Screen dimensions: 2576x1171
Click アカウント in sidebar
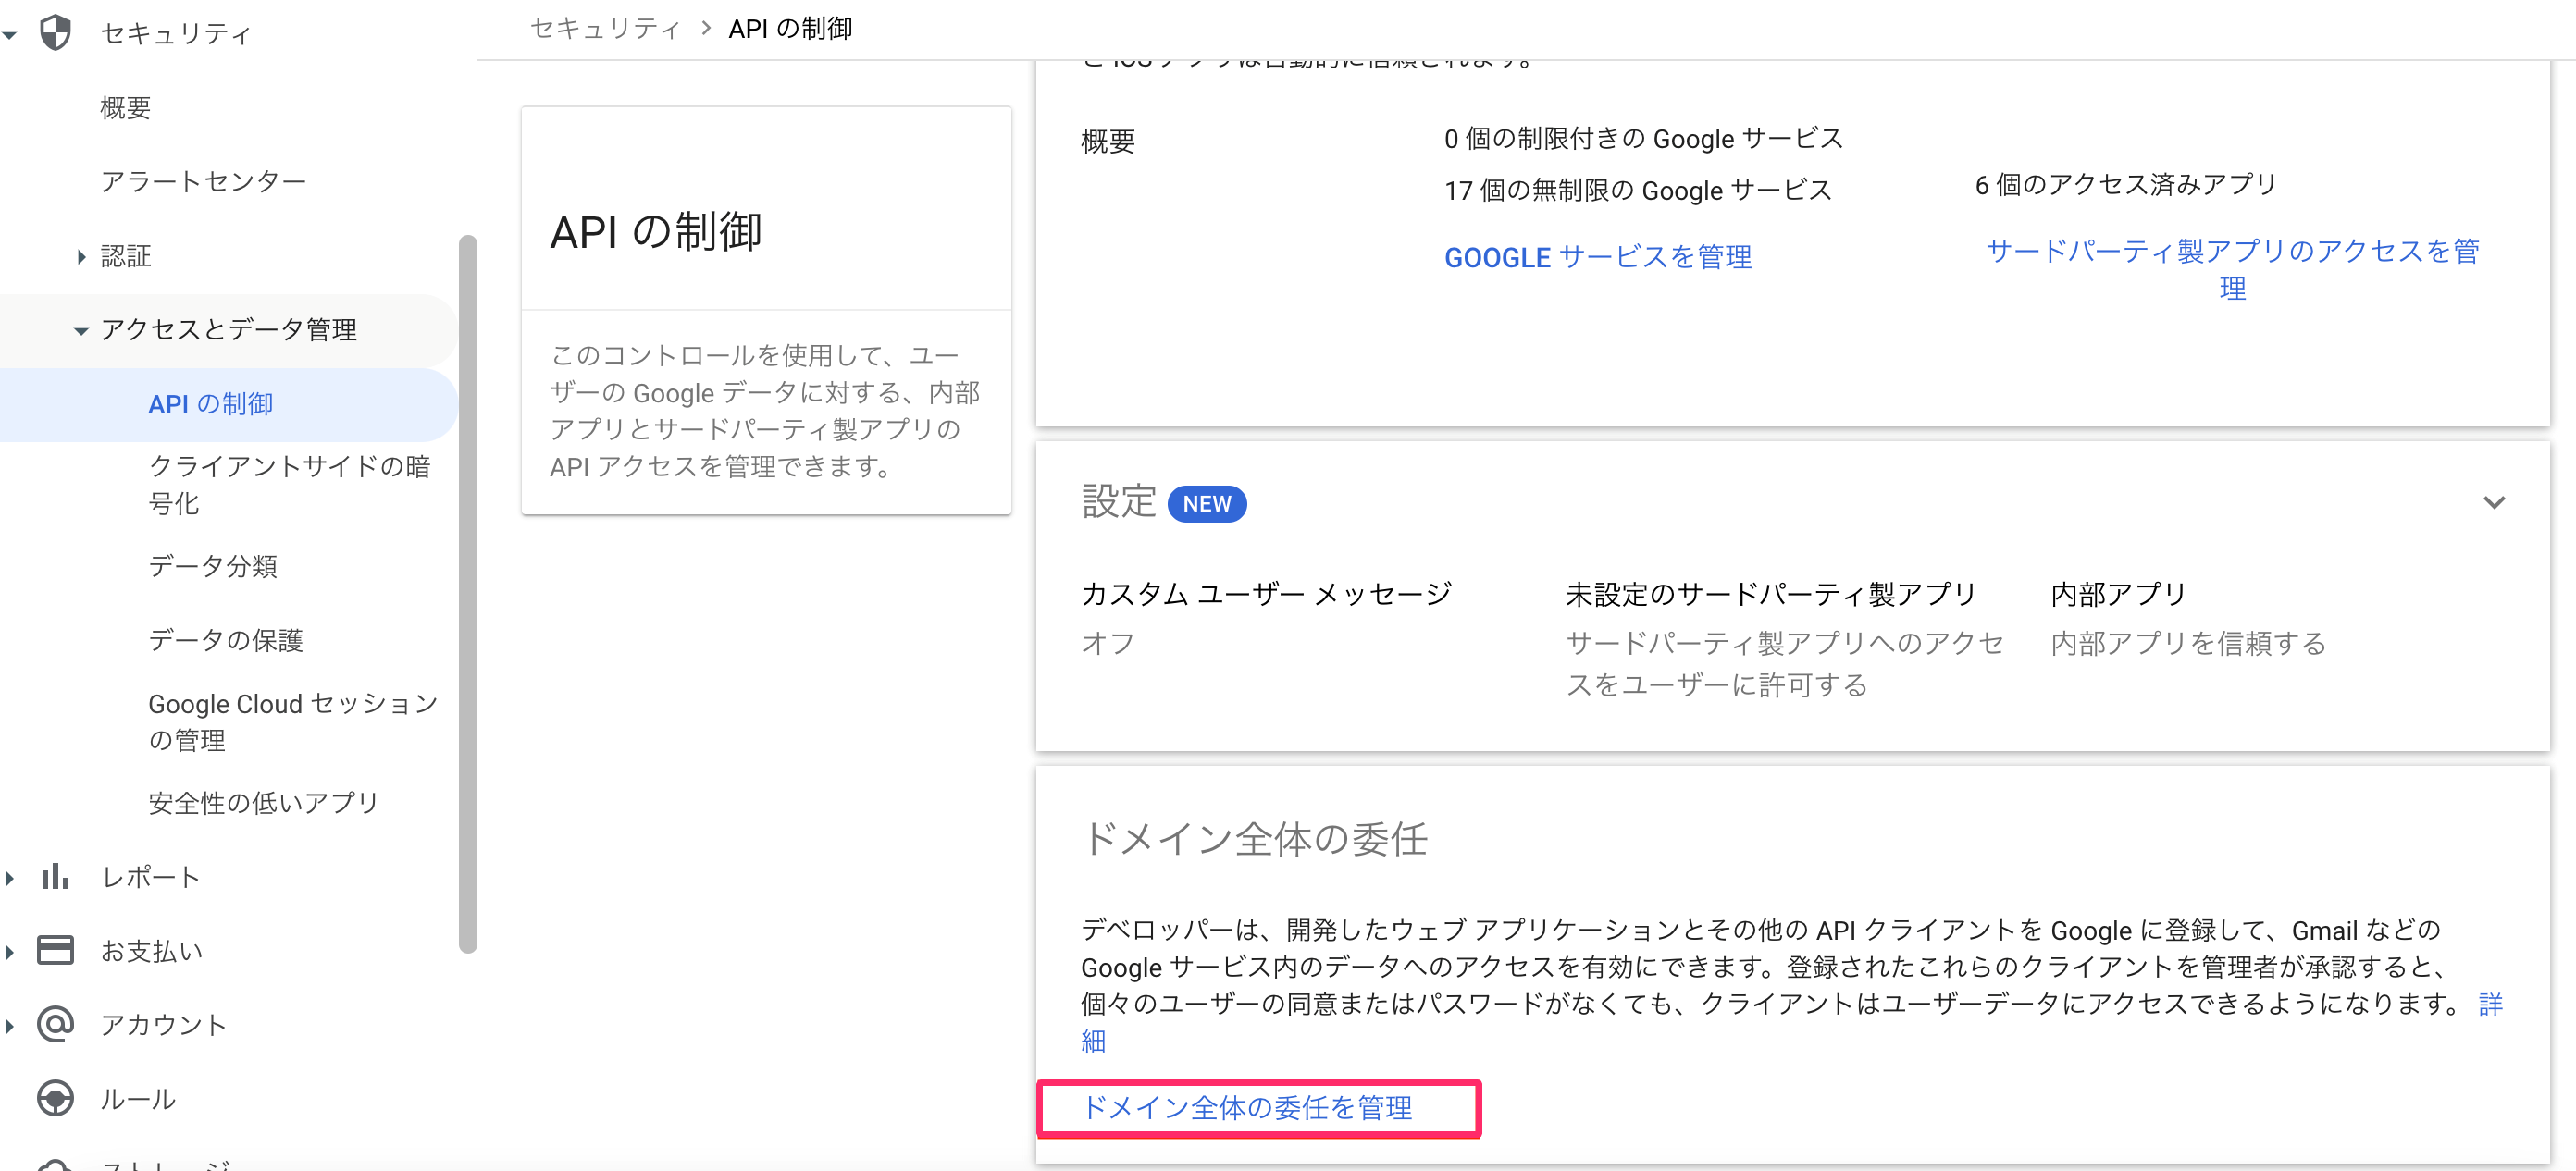tap(164, 1024)
